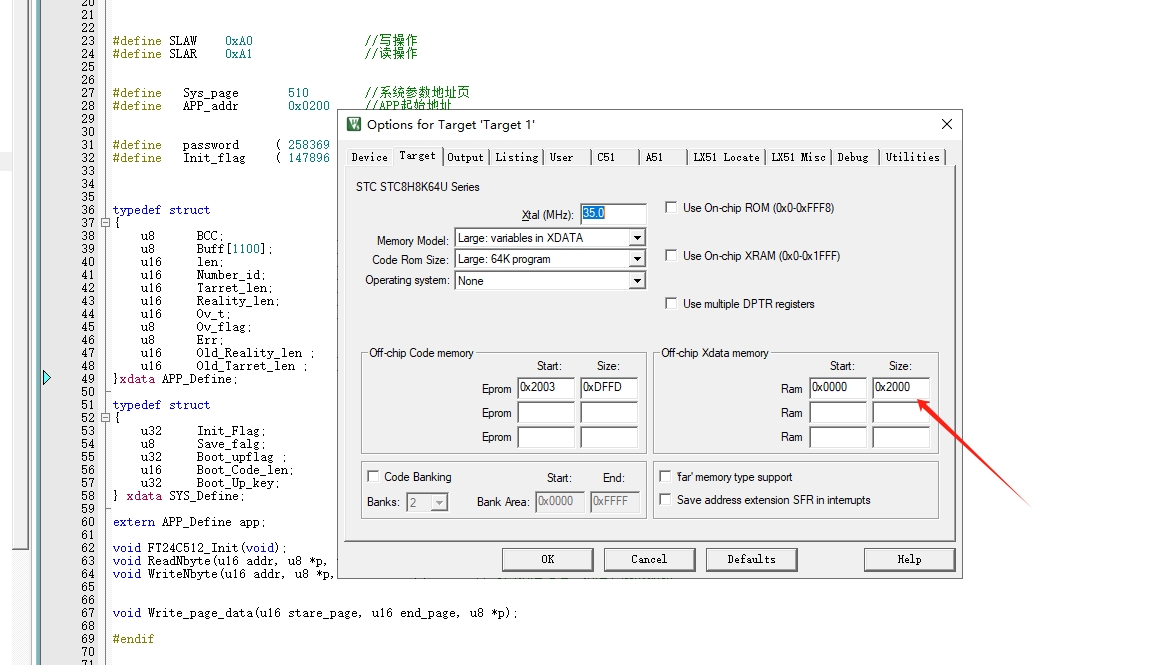The height and width of the screenshot is (665, 1162).
Task: Open the Banks count dropdown
Action: pyautogui.click(x=439, y=503)
